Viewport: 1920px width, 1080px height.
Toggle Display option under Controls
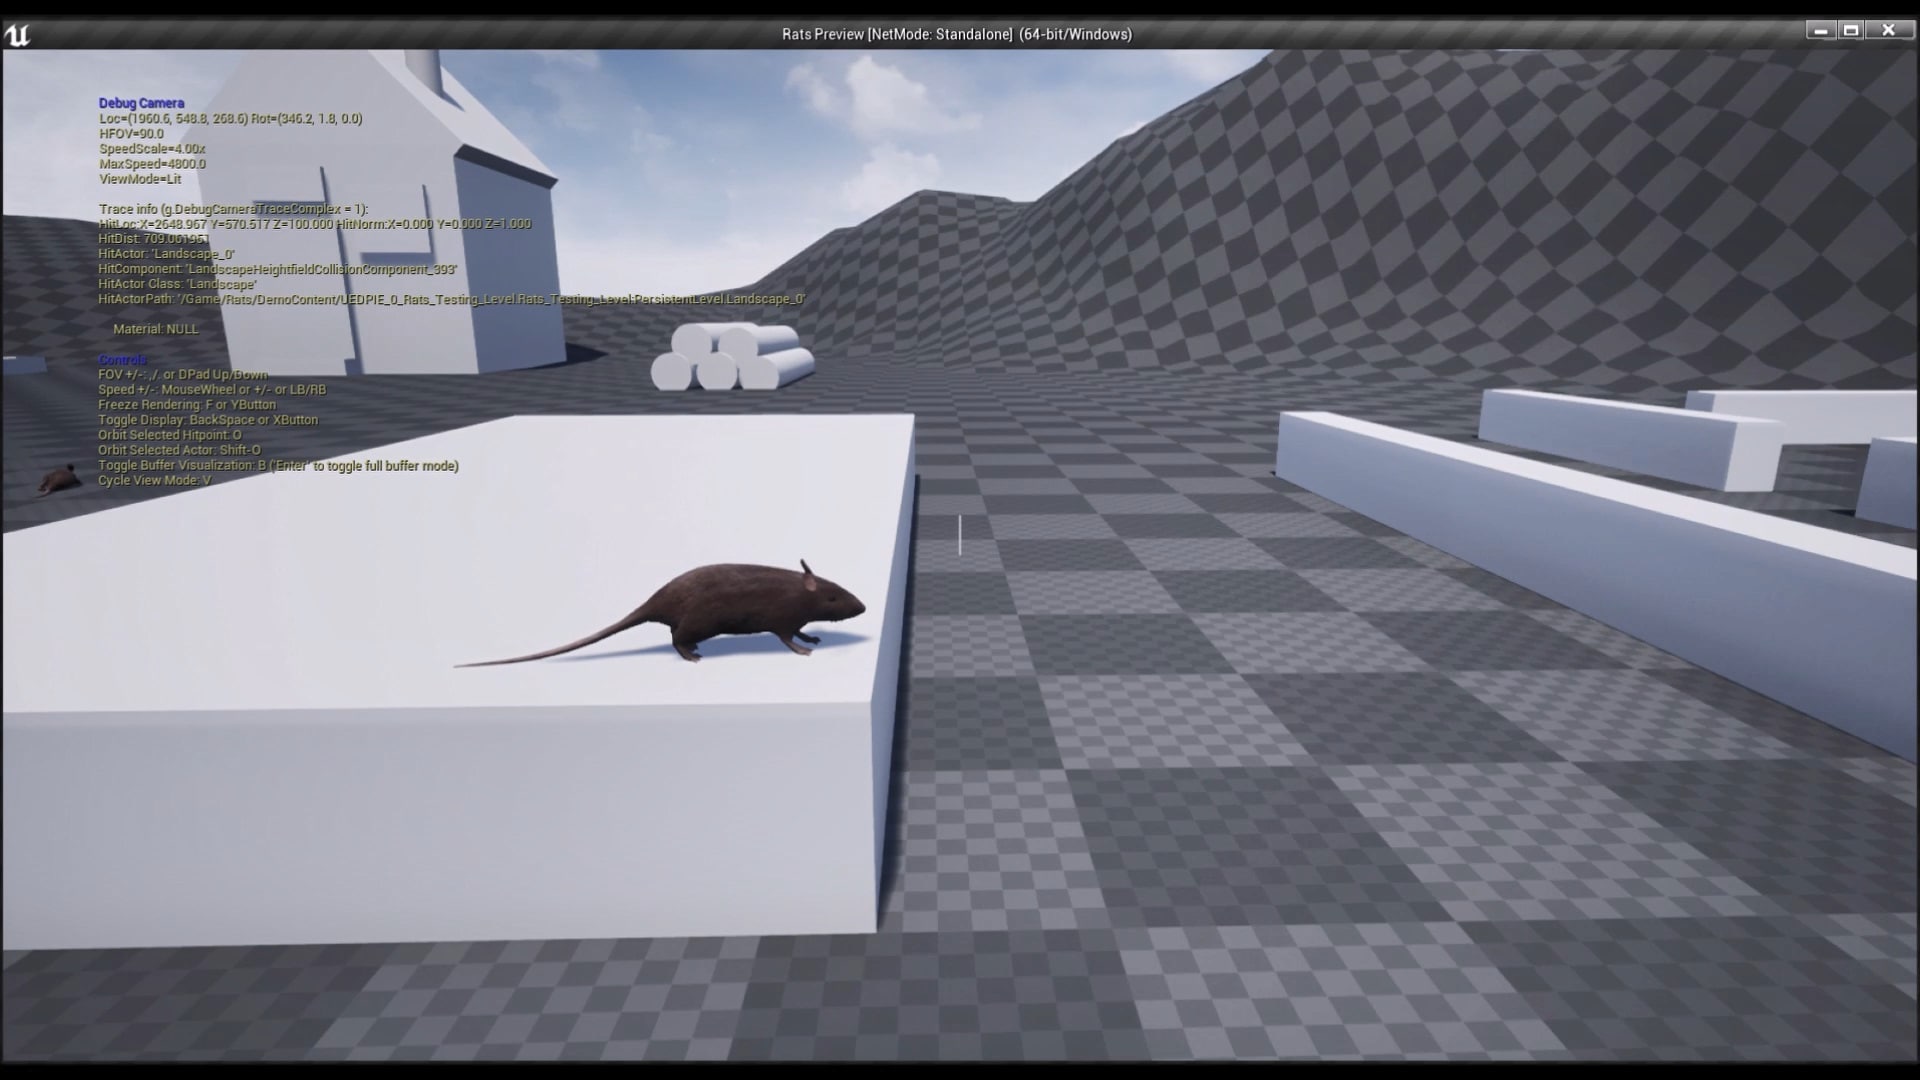(208, 420)
